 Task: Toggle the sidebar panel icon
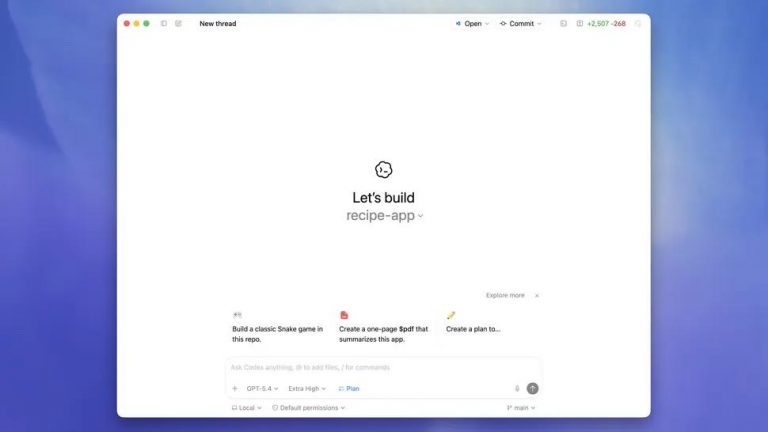tap(164, 24)
